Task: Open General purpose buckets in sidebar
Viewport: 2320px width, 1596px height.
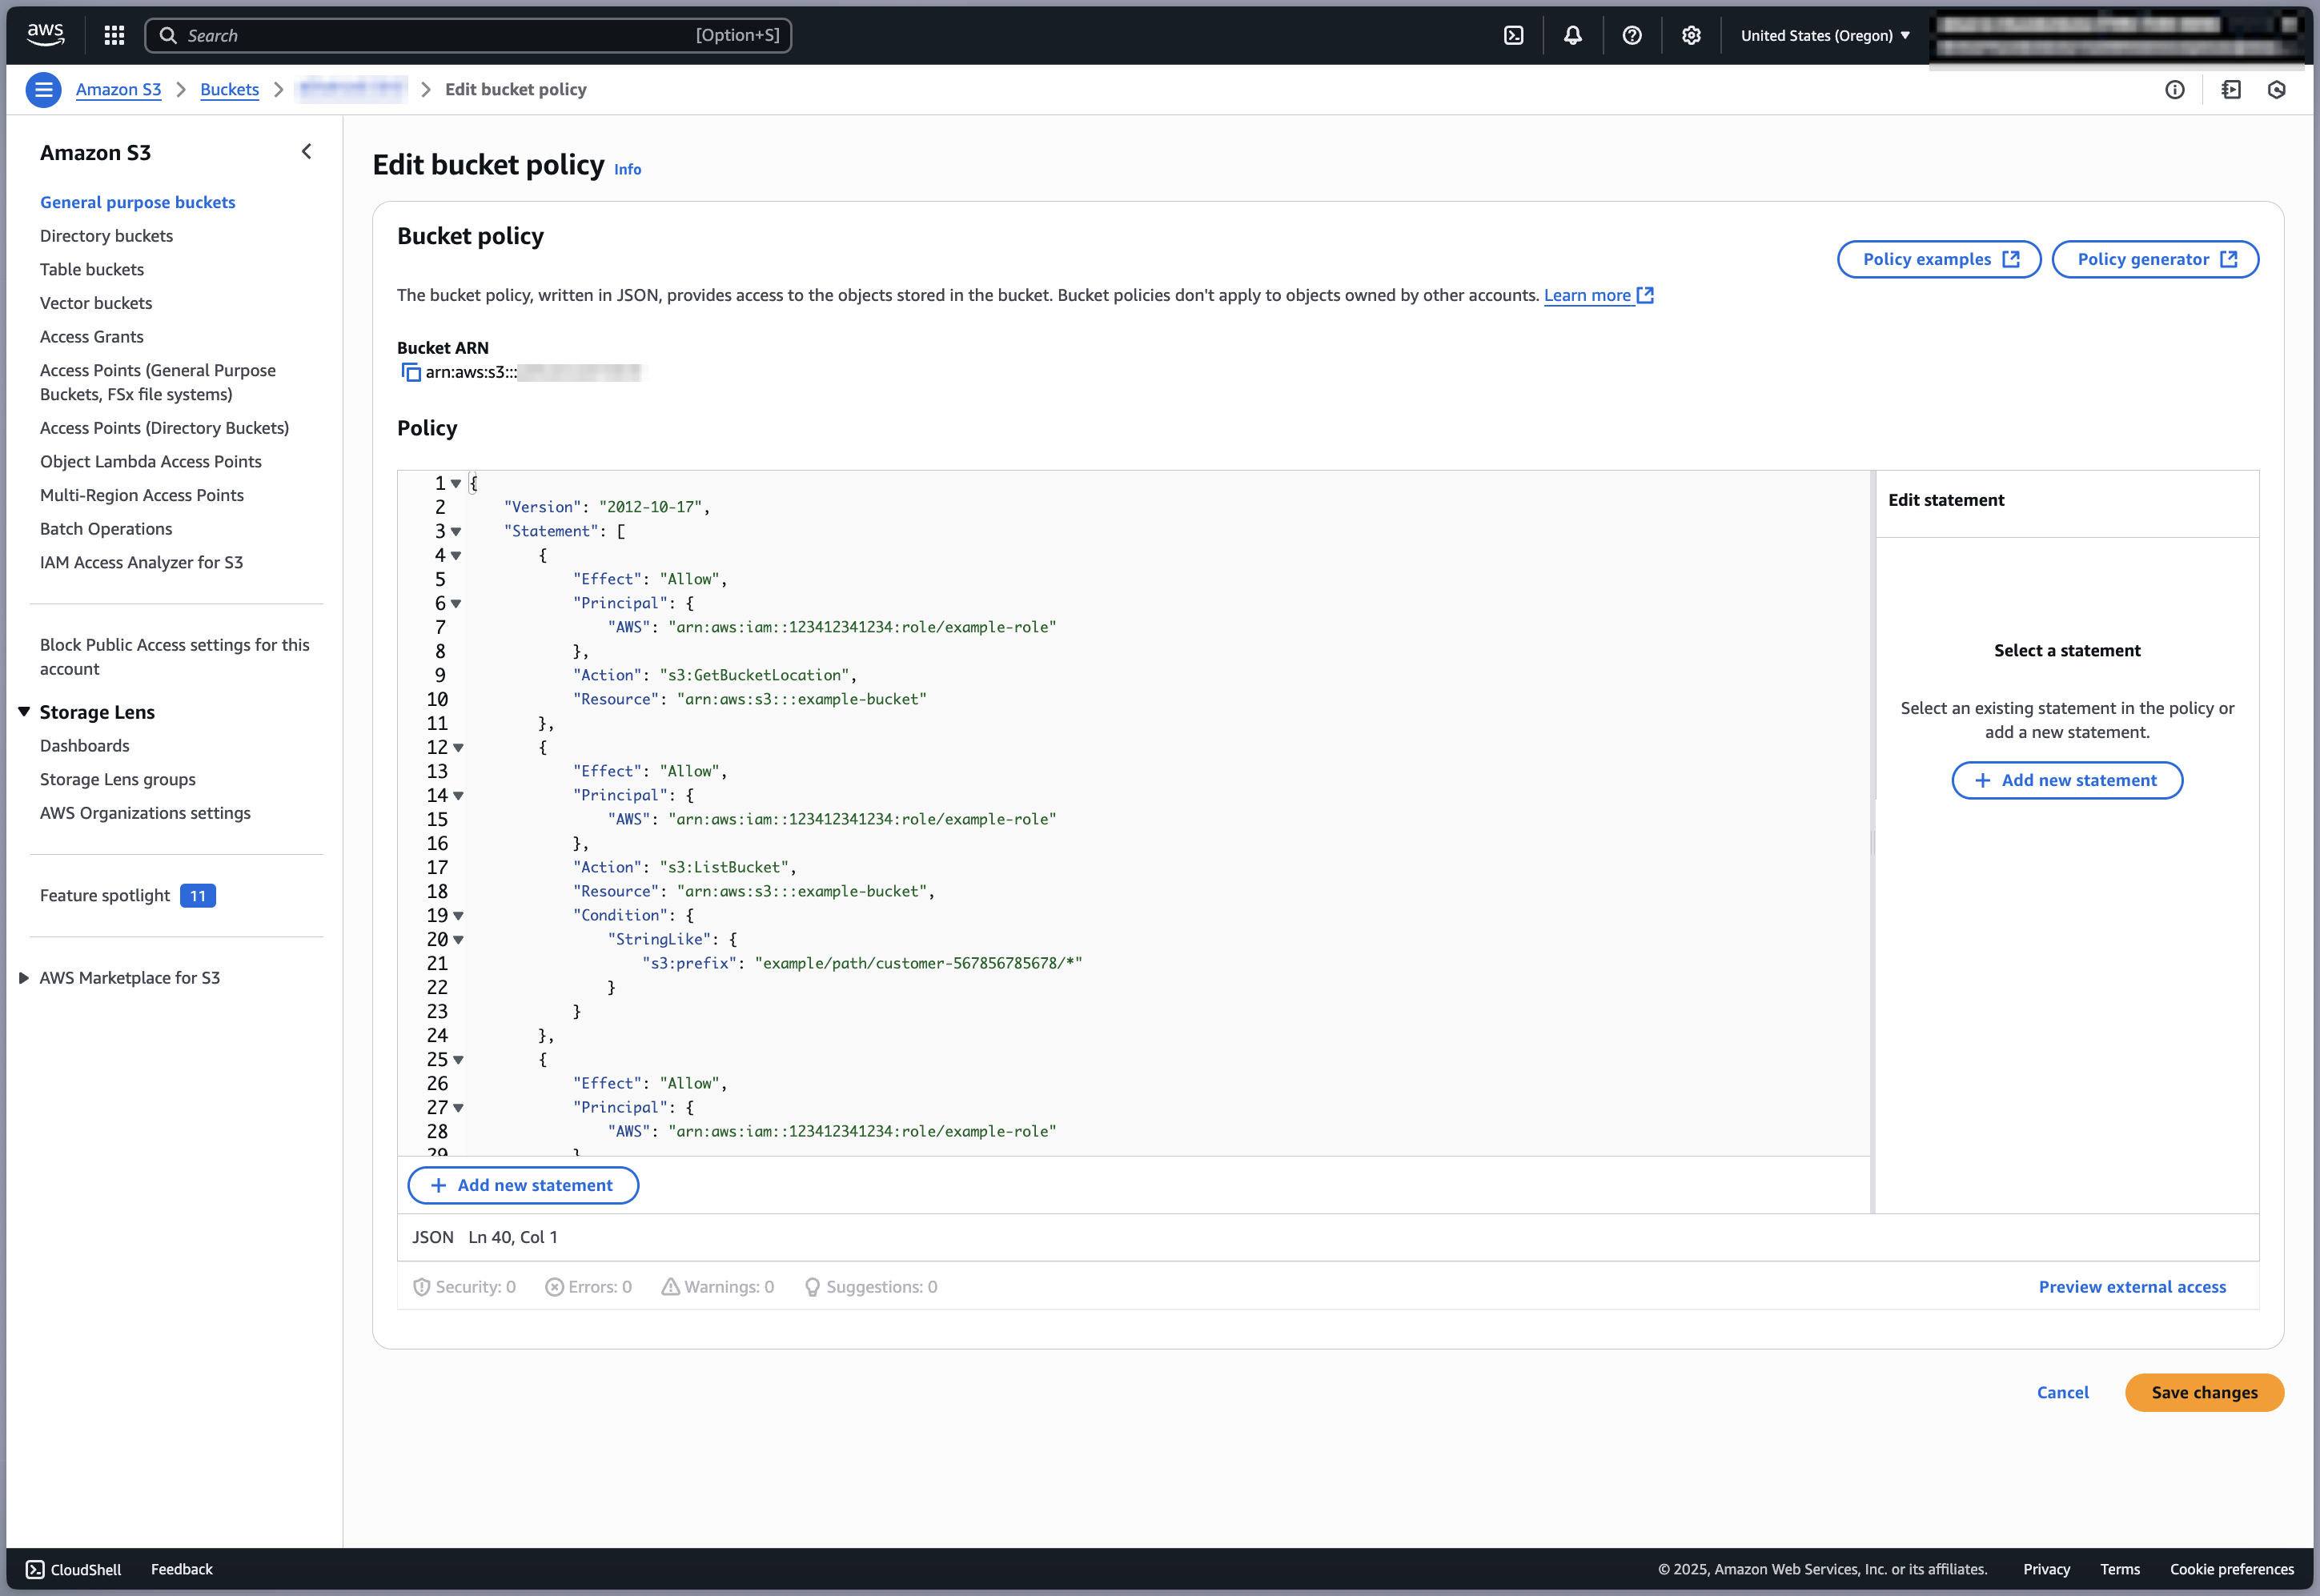Action: (x=138, y=202)
